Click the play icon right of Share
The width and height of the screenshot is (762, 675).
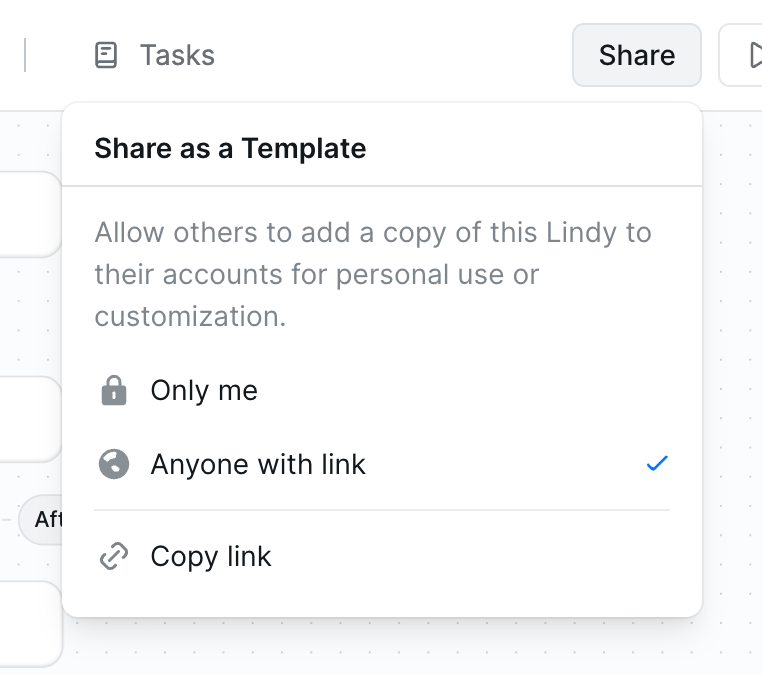click(755, 55)
